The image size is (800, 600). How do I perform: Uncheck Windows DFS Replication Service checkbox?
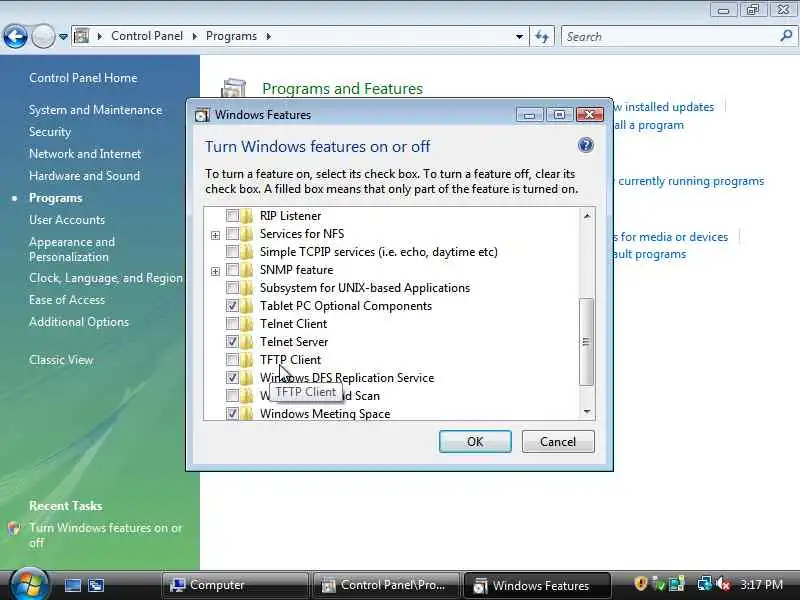(x=232, y=378)
